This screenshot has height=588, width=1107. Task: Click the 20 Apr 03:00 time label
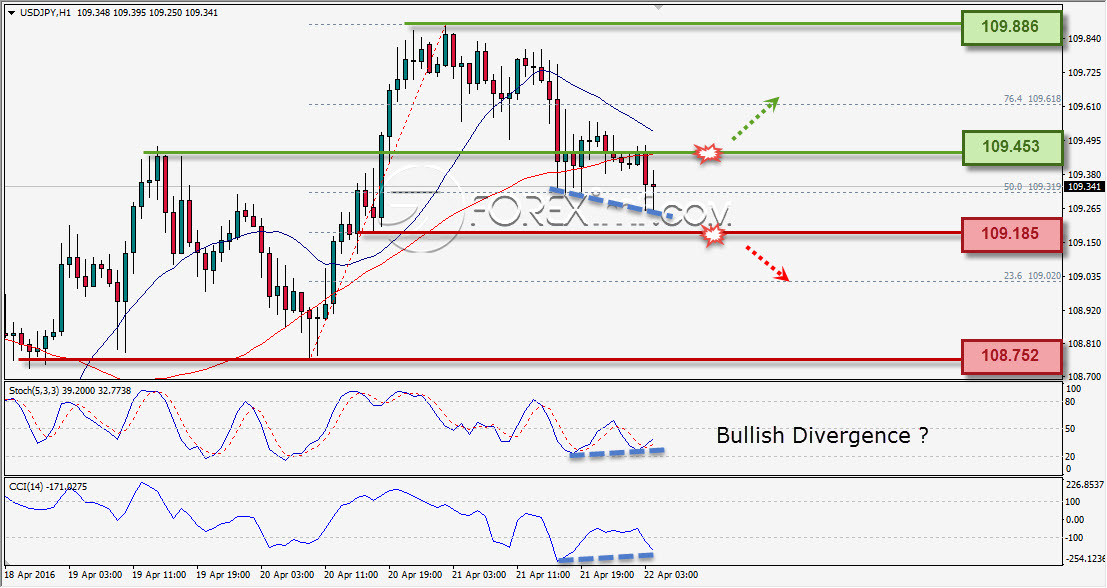[287, 575]
